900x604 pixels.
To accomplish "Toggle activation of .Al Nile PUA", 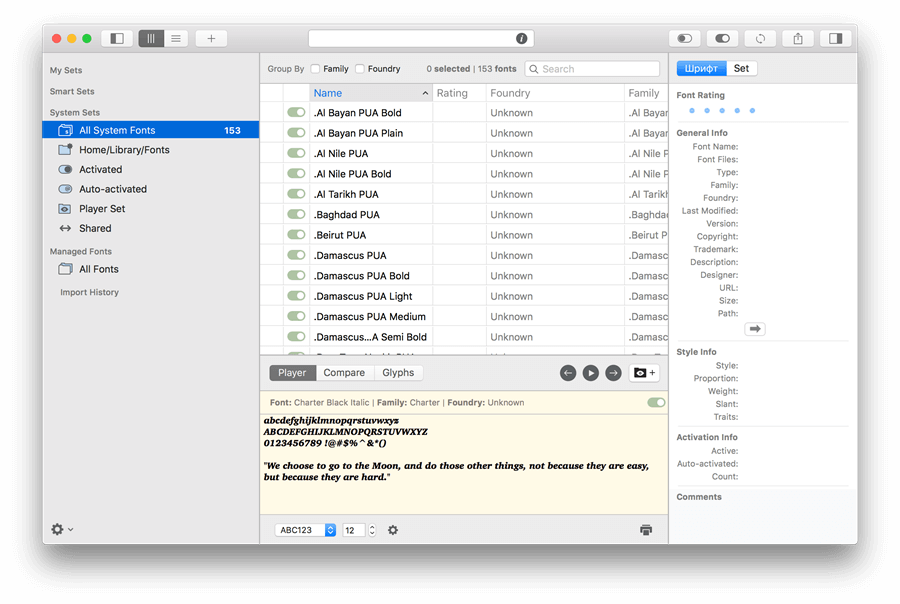I will point(296,153).
